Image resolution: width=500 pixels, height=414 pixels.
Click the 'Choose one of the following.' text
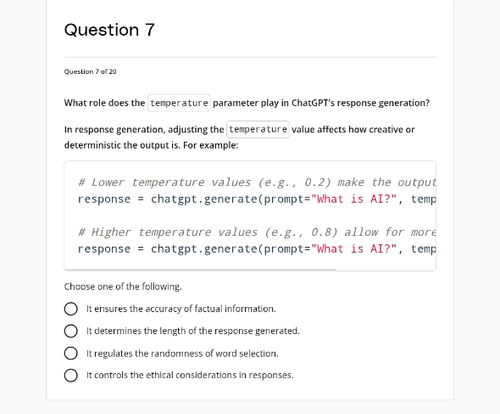coord(123,287)
